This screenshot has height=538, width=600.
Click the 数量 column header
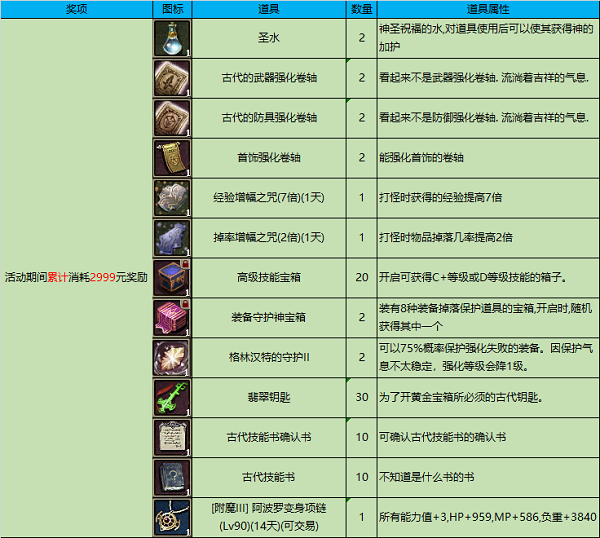pyautogui.click(x=360, y=8)
